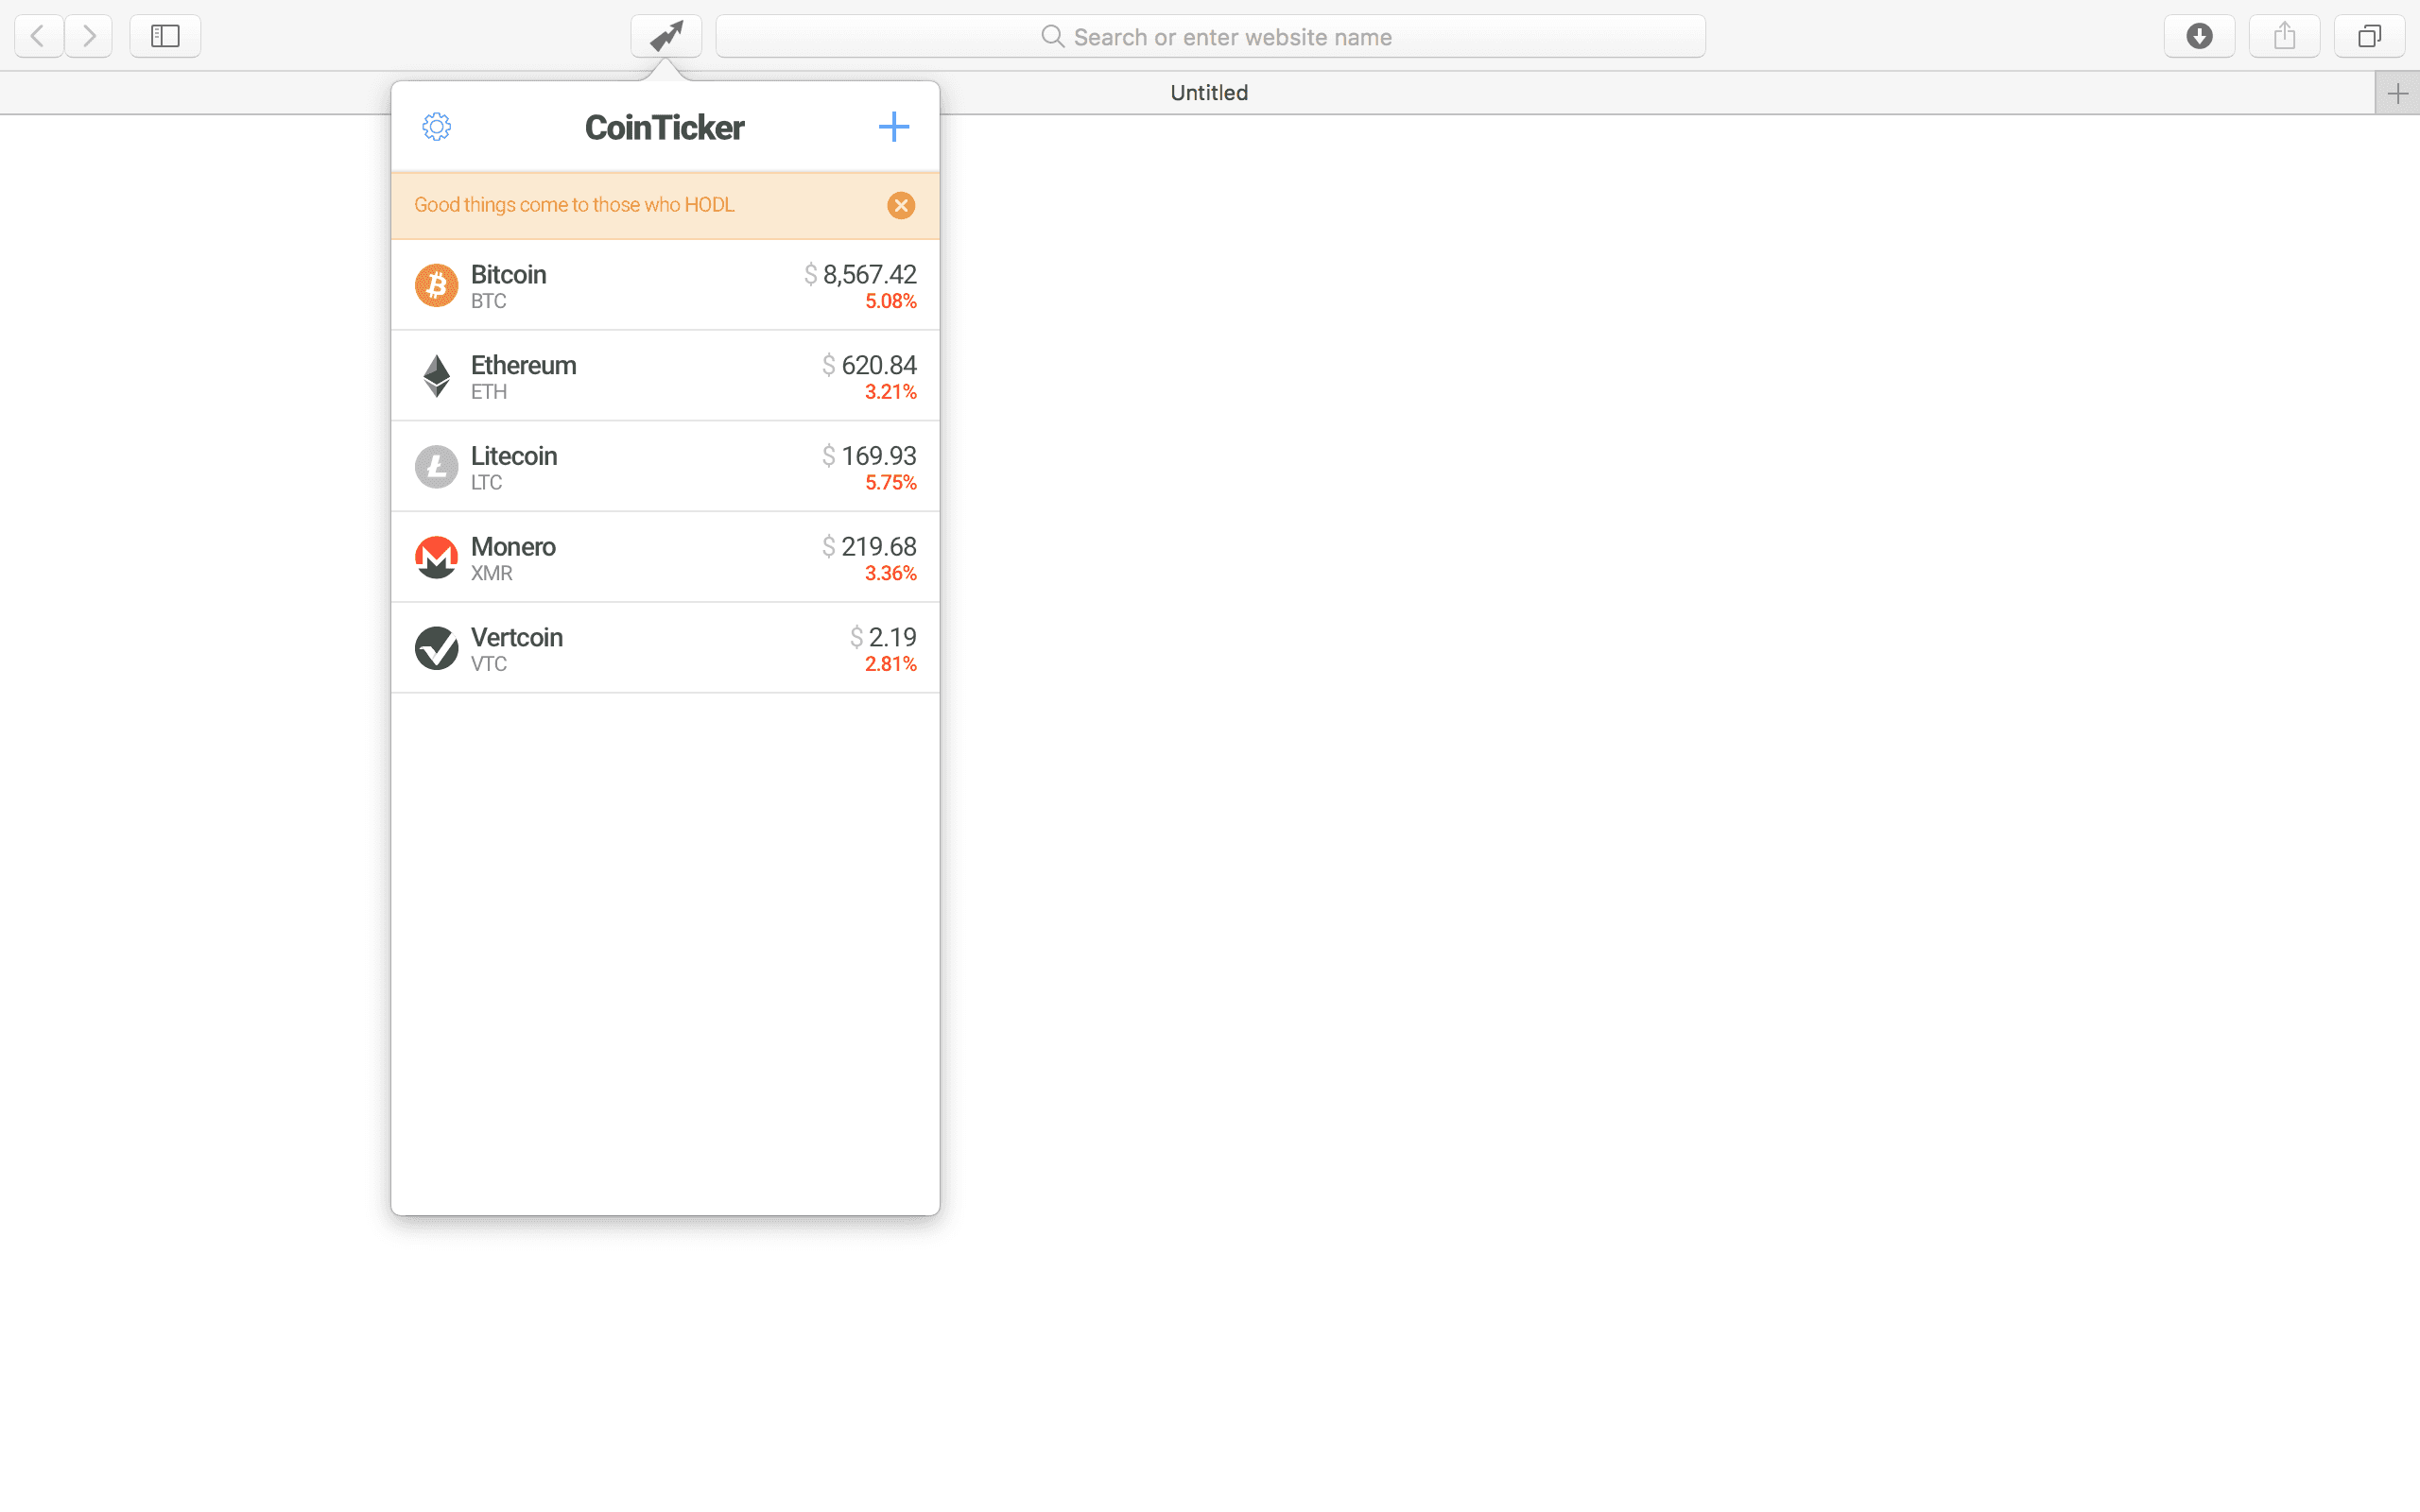Click the CoinTicker extension toolbar icon
The height and width of the screenshot is (1512, 2420).
point(666,37)
